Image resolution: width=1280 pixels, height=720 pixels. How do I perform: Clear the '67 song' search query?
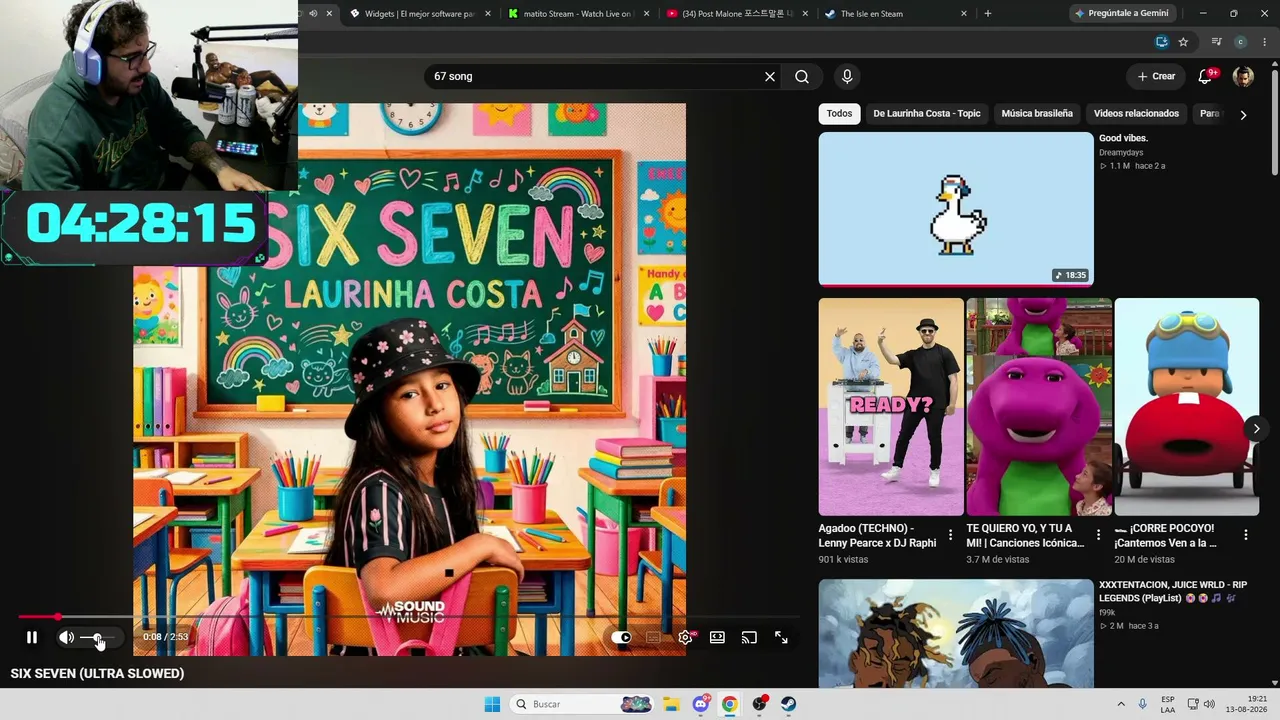[770, 76]
